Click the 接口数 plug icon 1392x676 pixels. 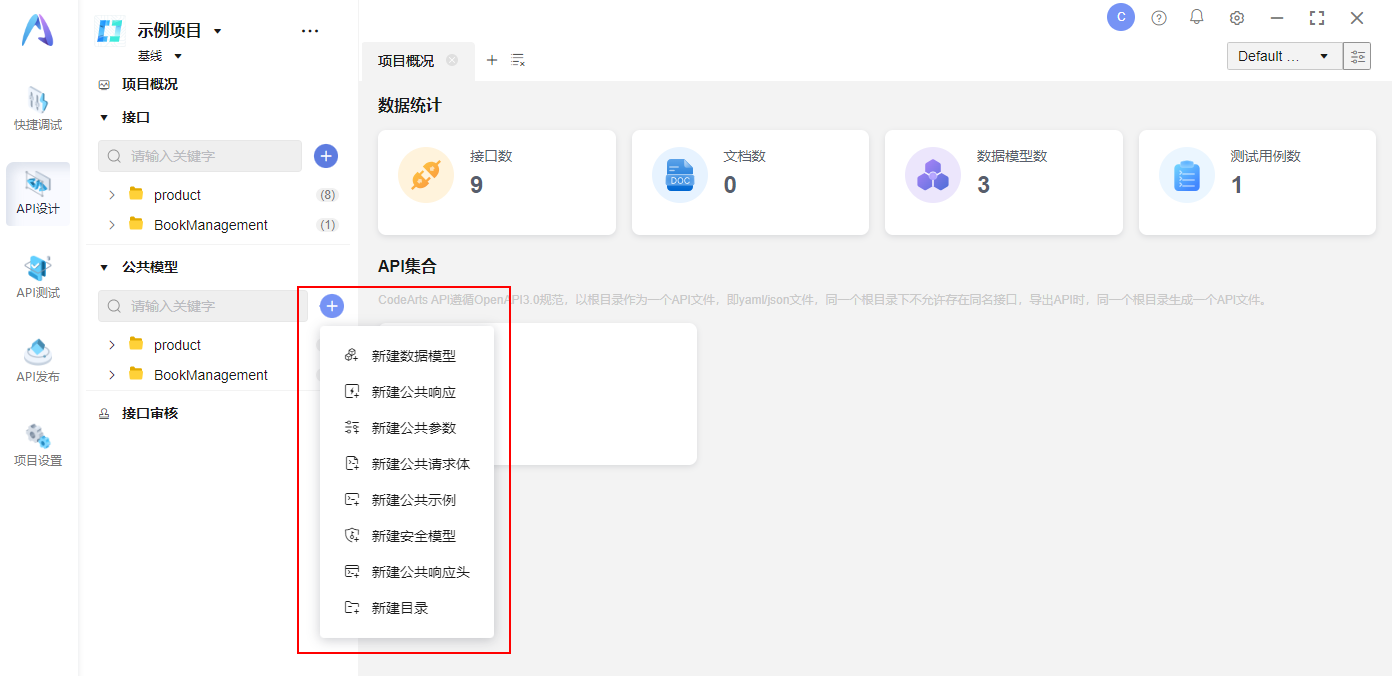tap(426, 175)
